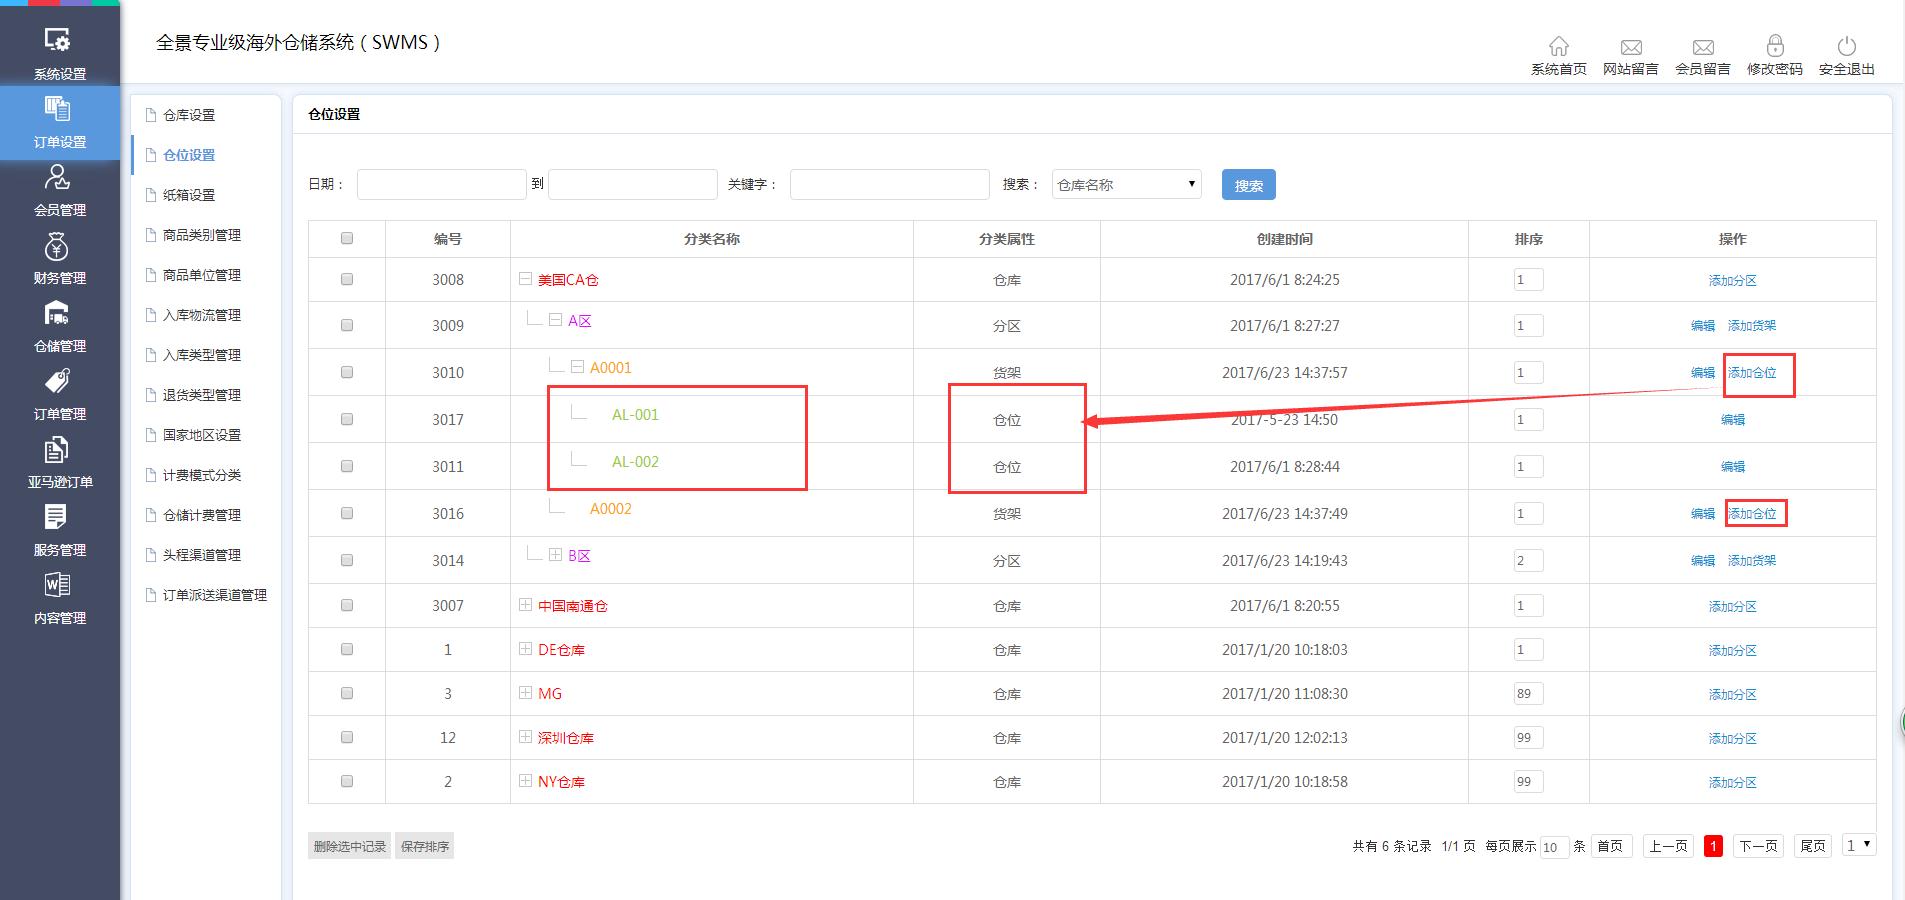Open the 搜索 criteria dropdown showing 仓库名称
The image size is (1905, 900).
click(1125, 184)
